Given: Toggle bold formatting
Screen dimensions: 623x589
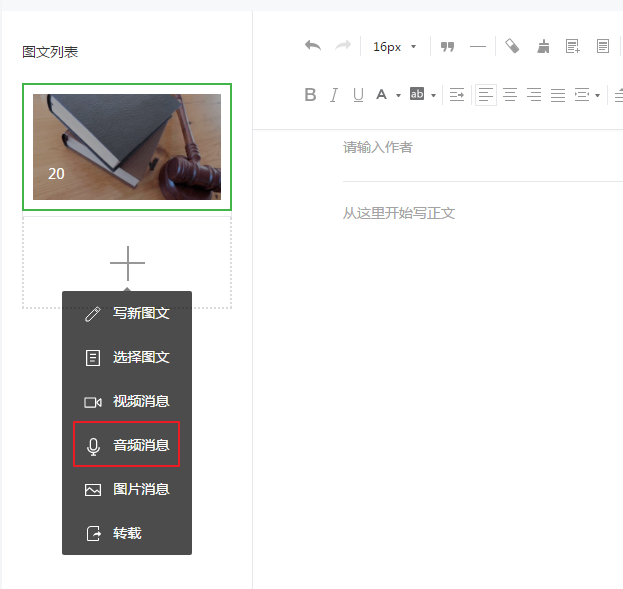Looking at the screenshot, I should coord(310,95).
